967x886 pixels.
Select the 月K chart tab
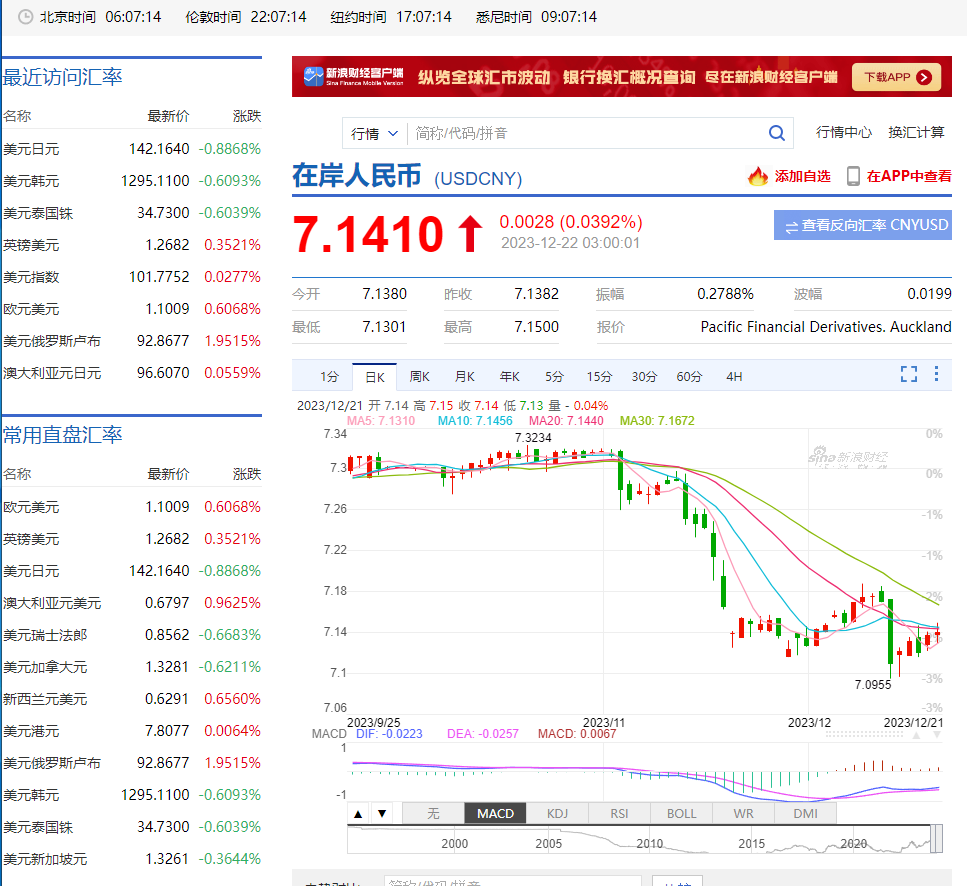[464, 377]
